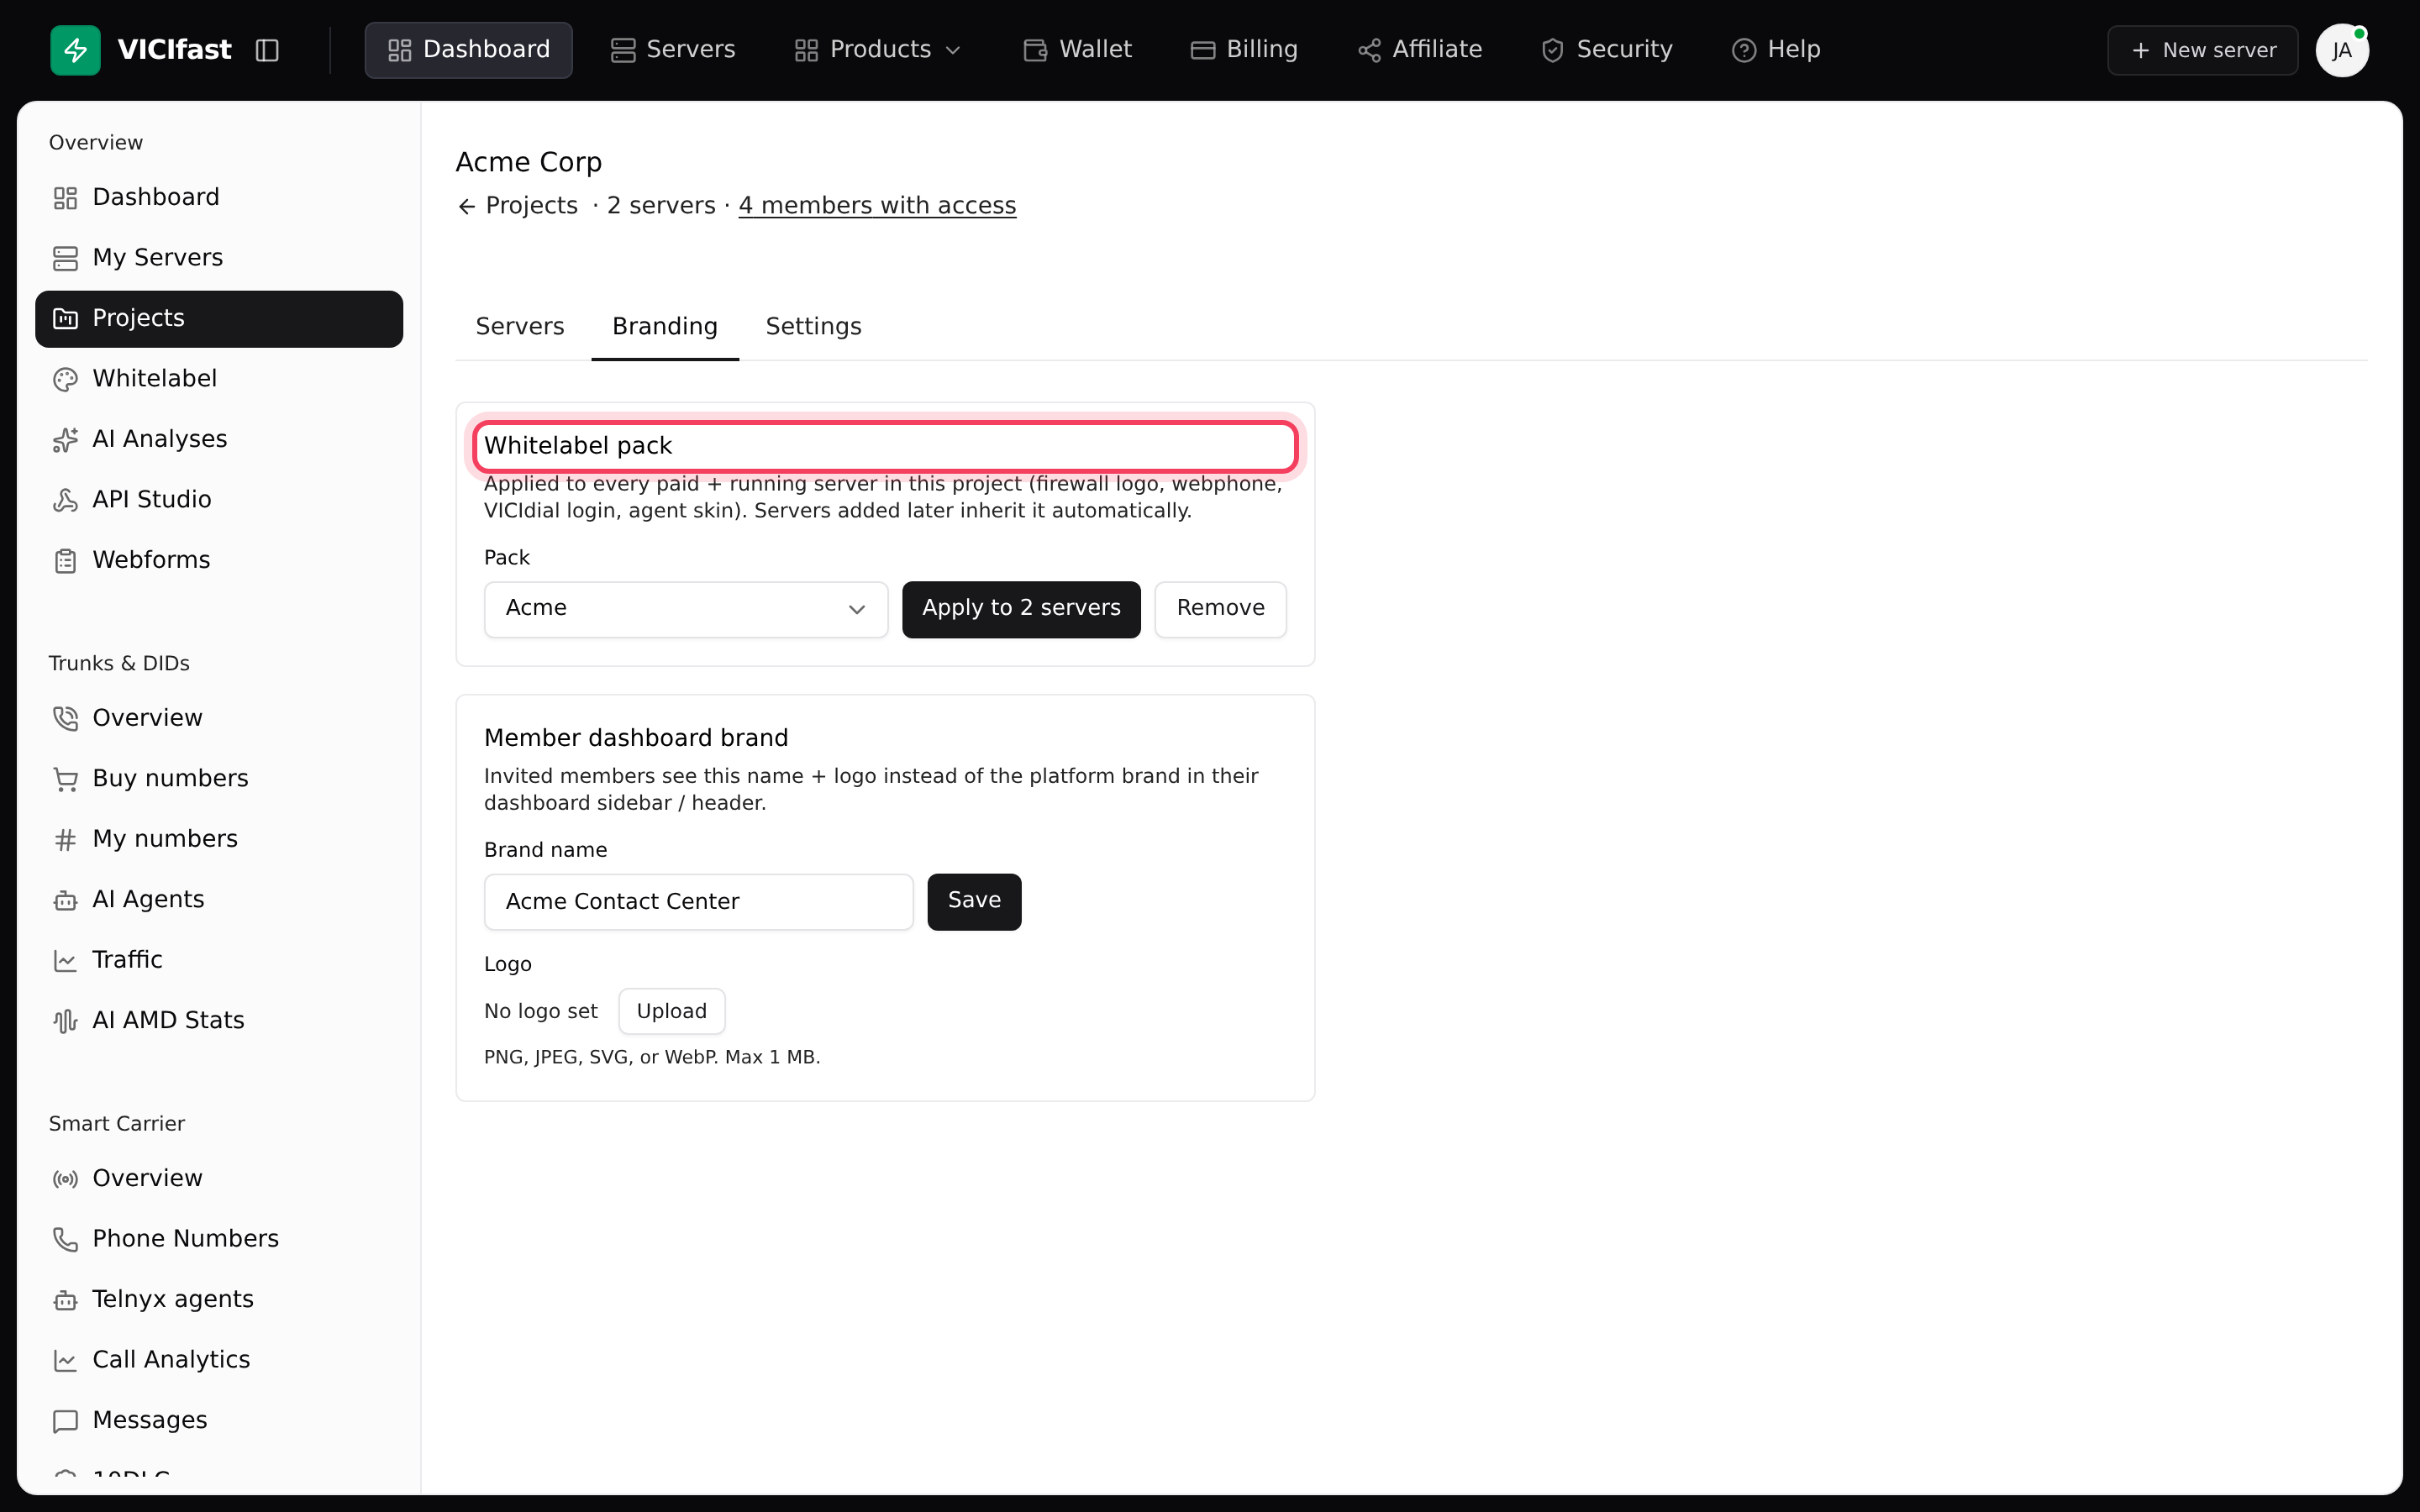This screenshot has width=2420, height=1512.
Task: Click the New server button
Action: [x=2203, y=50]
